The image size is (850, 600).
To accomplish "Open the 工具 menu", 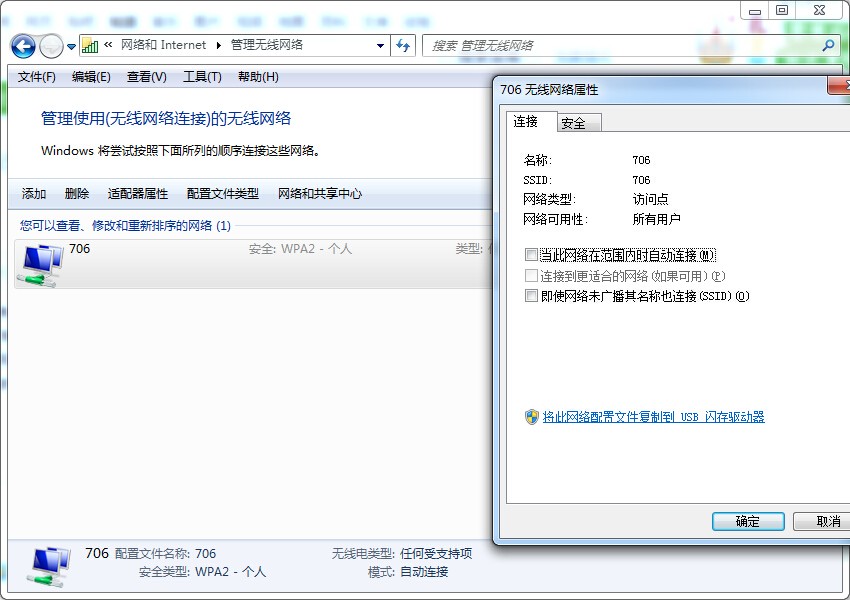I will pos(201,76).
